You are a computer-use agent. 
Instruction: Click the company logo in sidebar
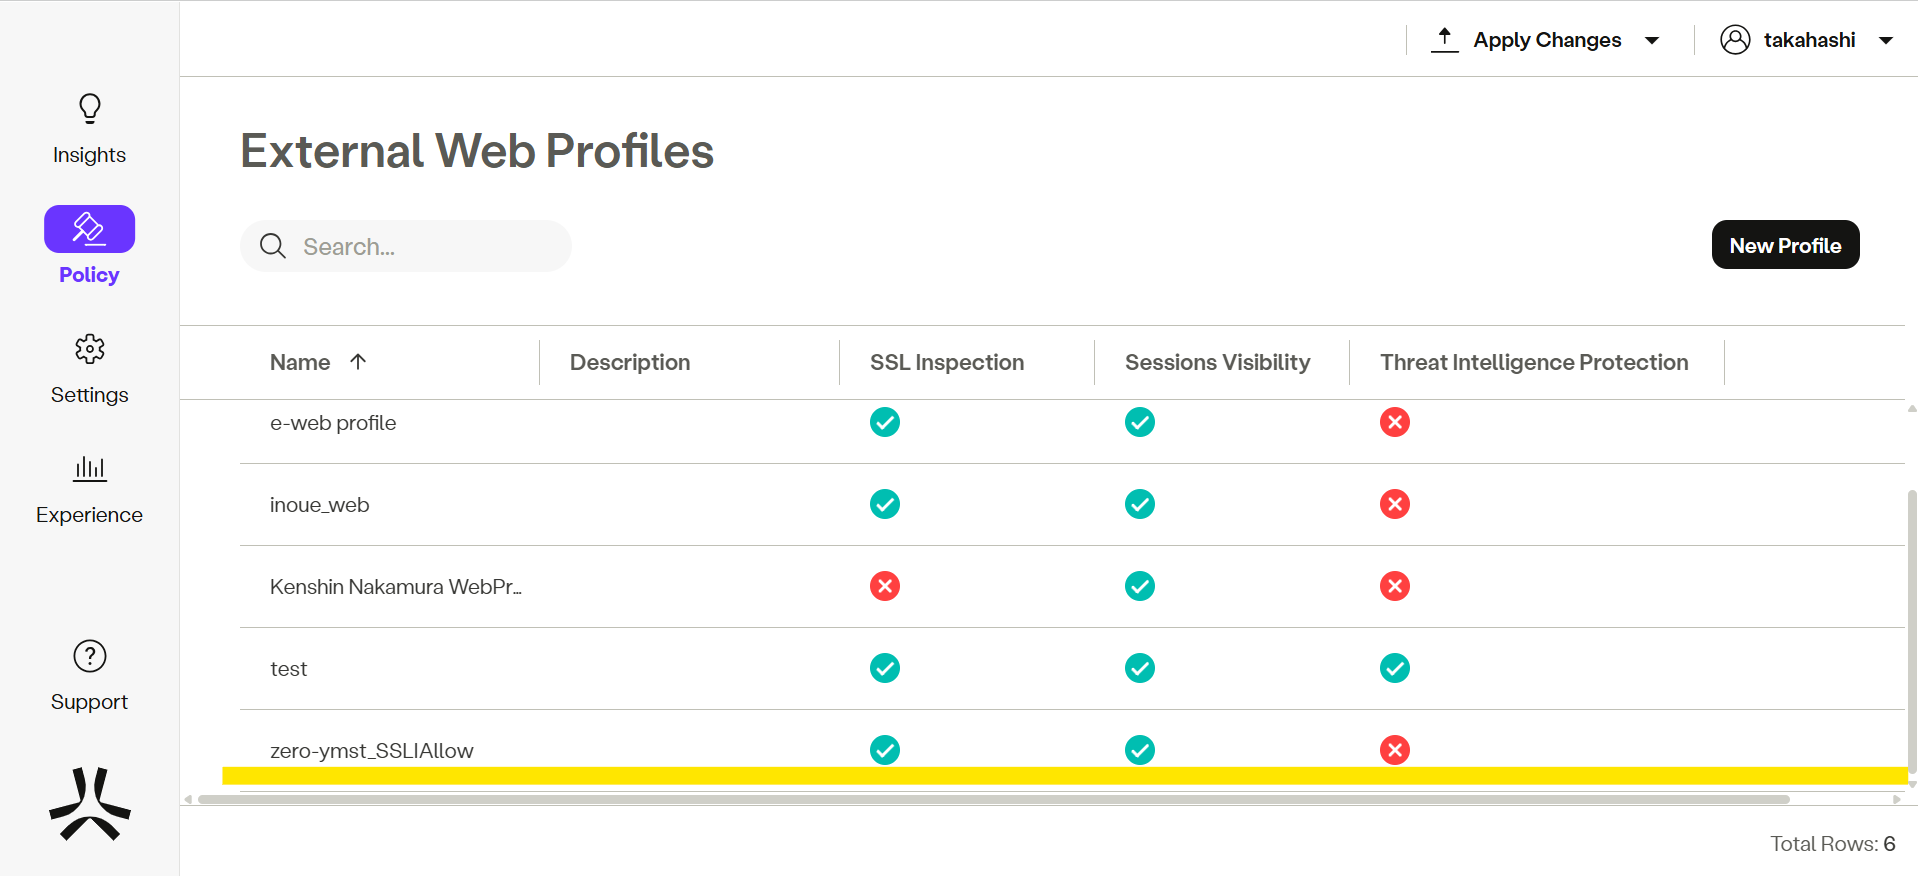coord(90,804)
